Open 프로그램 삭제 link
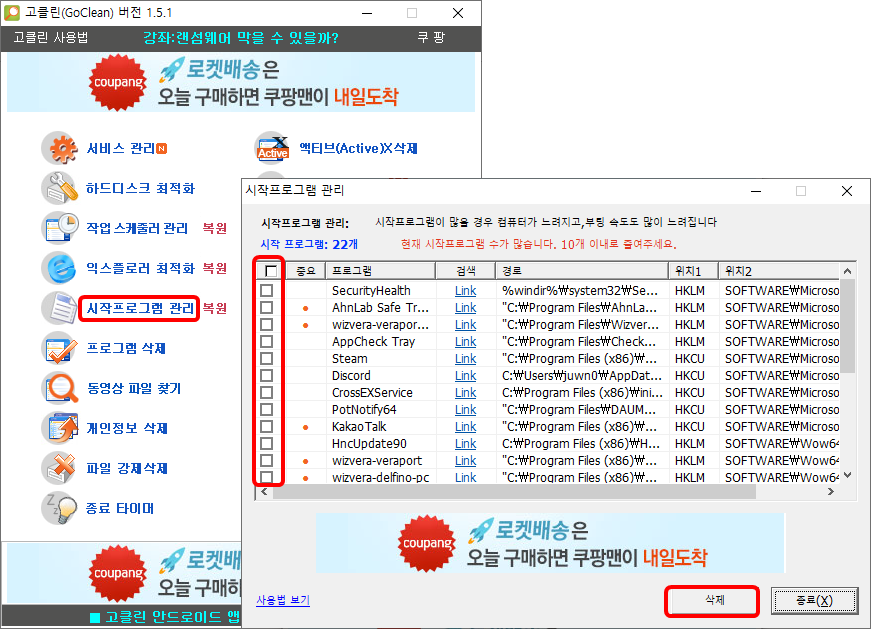The width and height of the screenshot is (871, 629). pyautogui.click(x=126, y=348)
